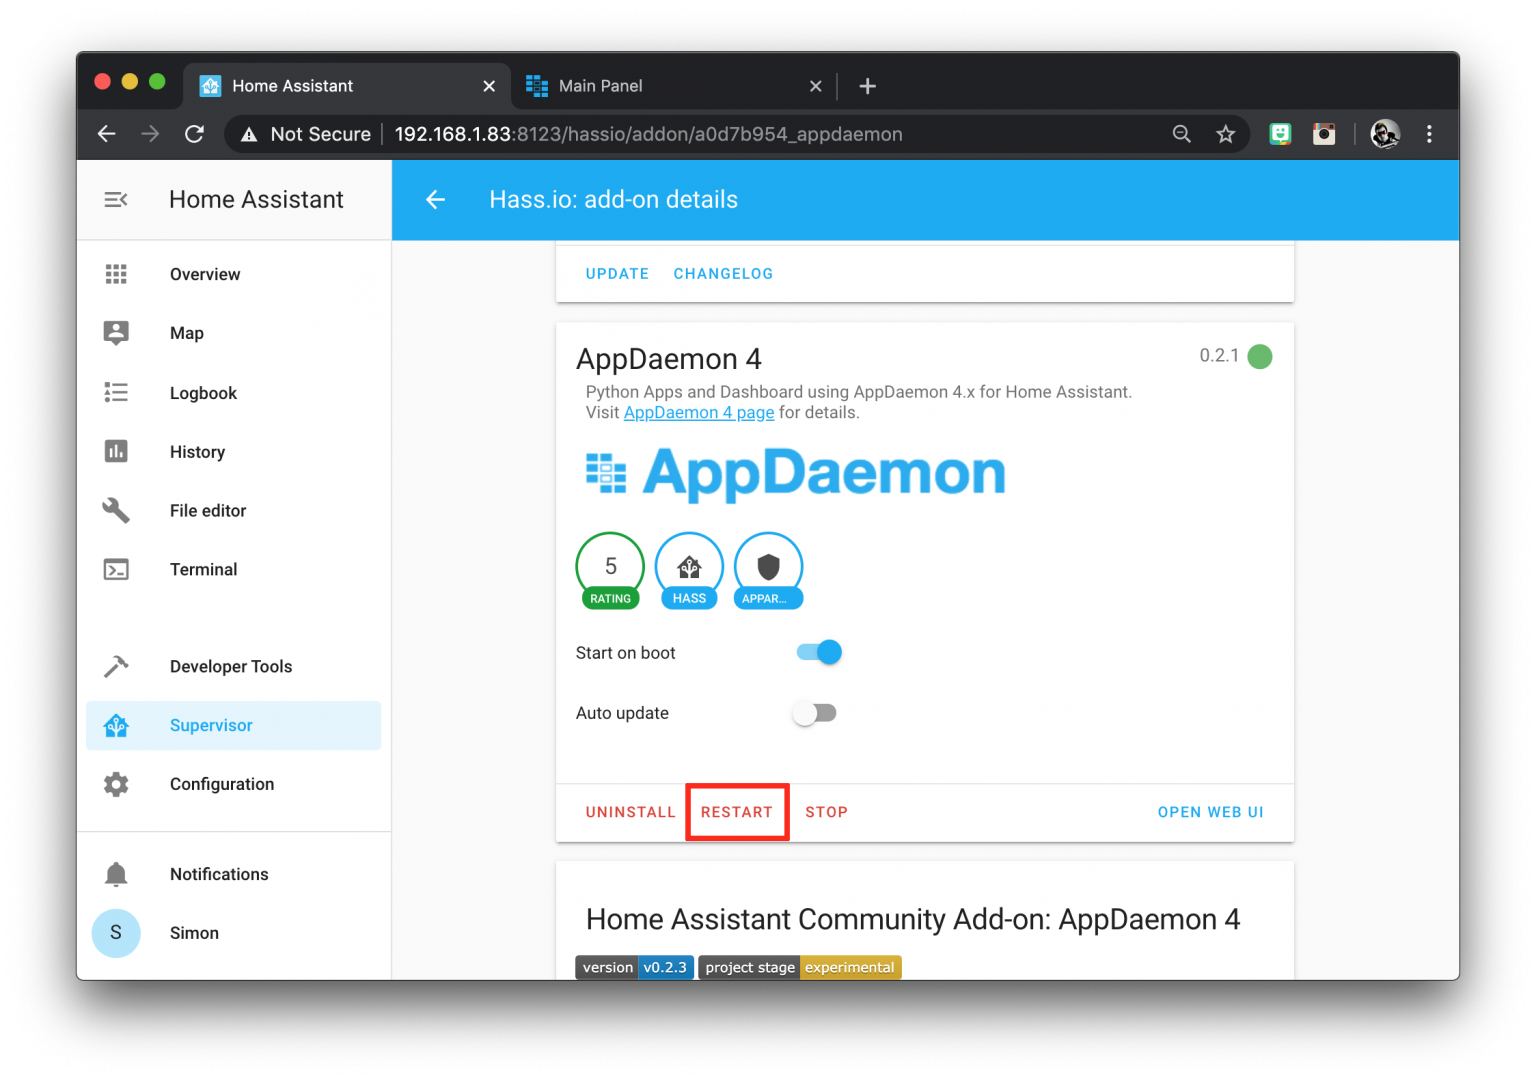Disable the Start on boot toggle
Image resolution: width=1536 pixels, height=1081 pixels.
(x=817, y=651)
